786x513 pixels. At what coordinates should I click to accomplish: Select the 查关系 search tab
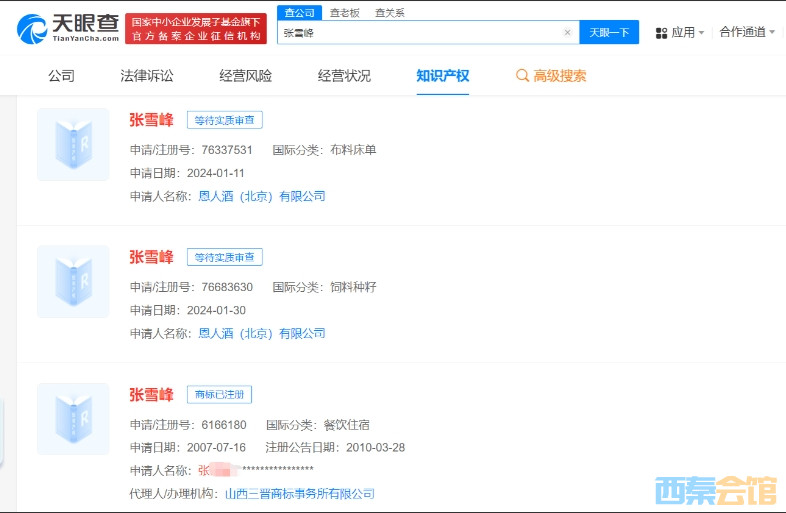[x=390, y=13]
